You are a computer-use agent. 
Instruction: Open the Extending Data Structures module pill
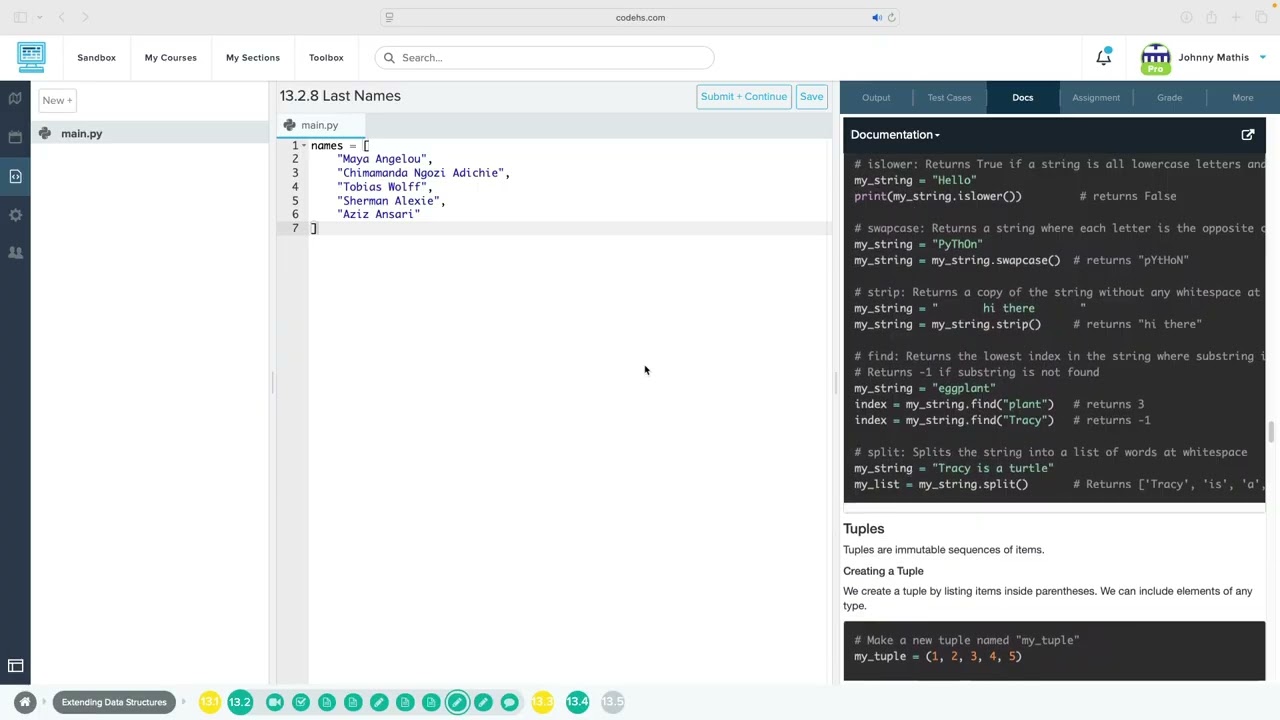click(x=114, y=702)
